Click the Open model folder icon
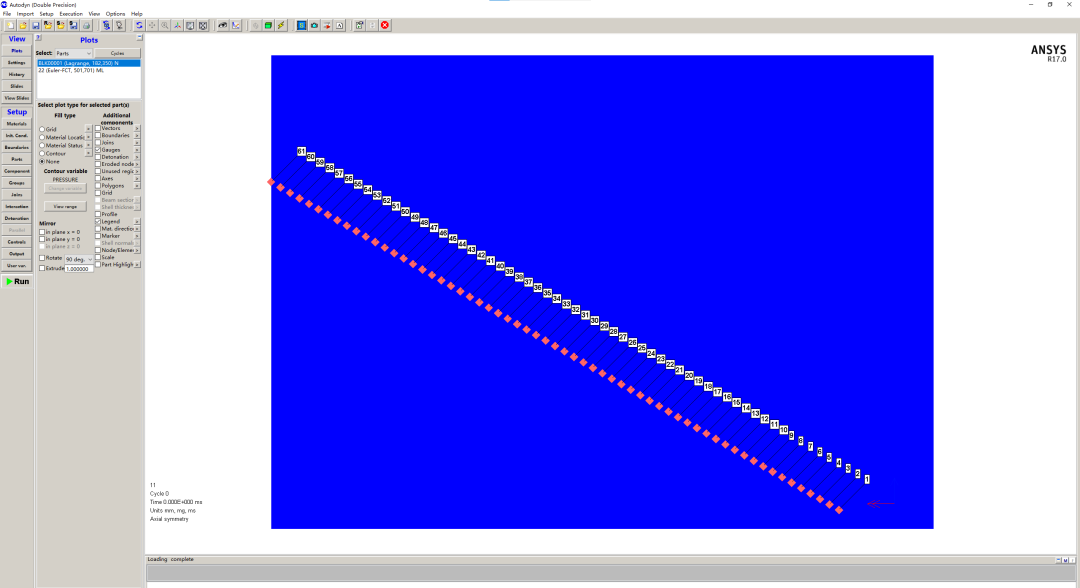Viewport: 1080px width, 588px height. pos(23,25)
